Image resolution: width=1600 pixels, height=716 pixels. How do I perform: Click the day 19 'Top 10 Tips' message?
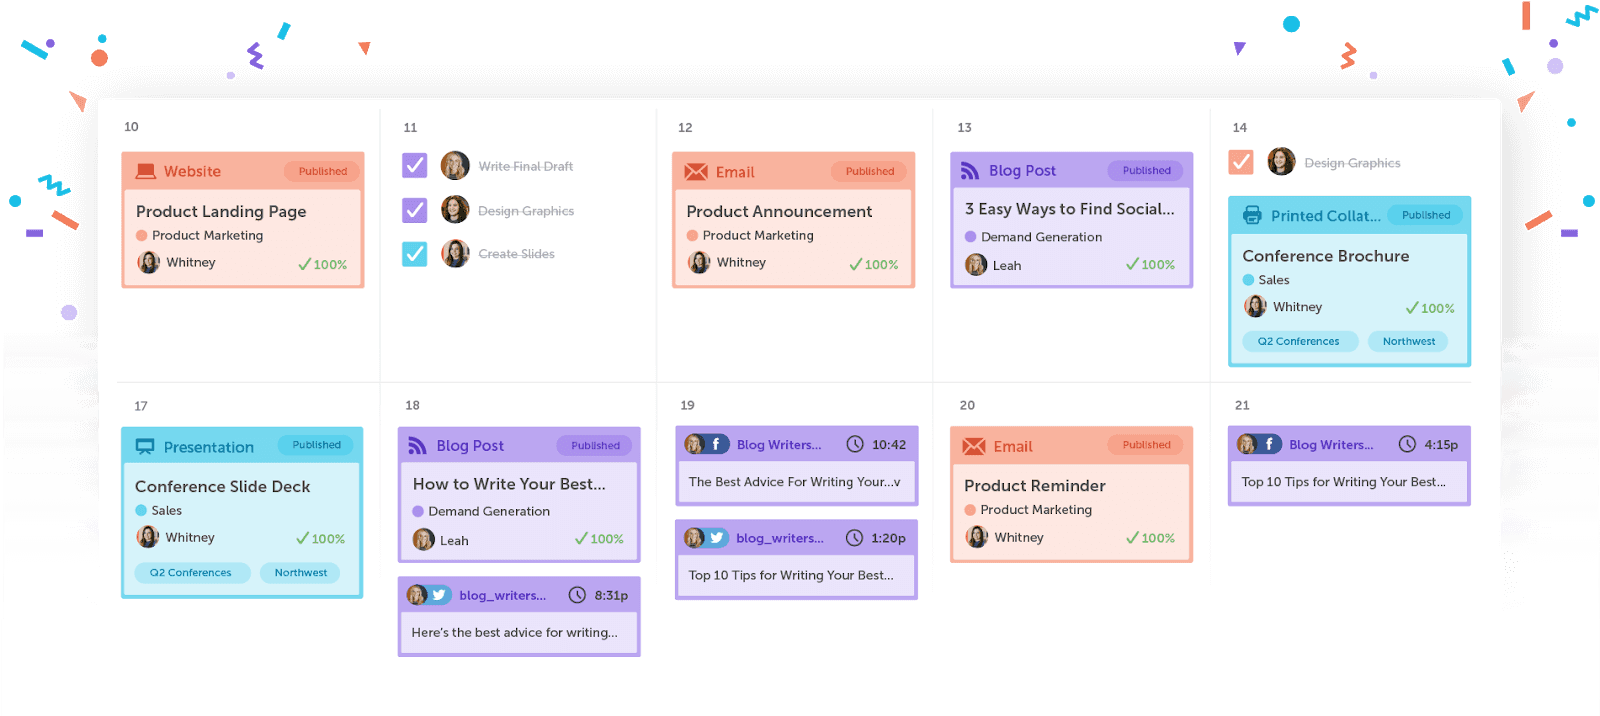tap(791, 576)
